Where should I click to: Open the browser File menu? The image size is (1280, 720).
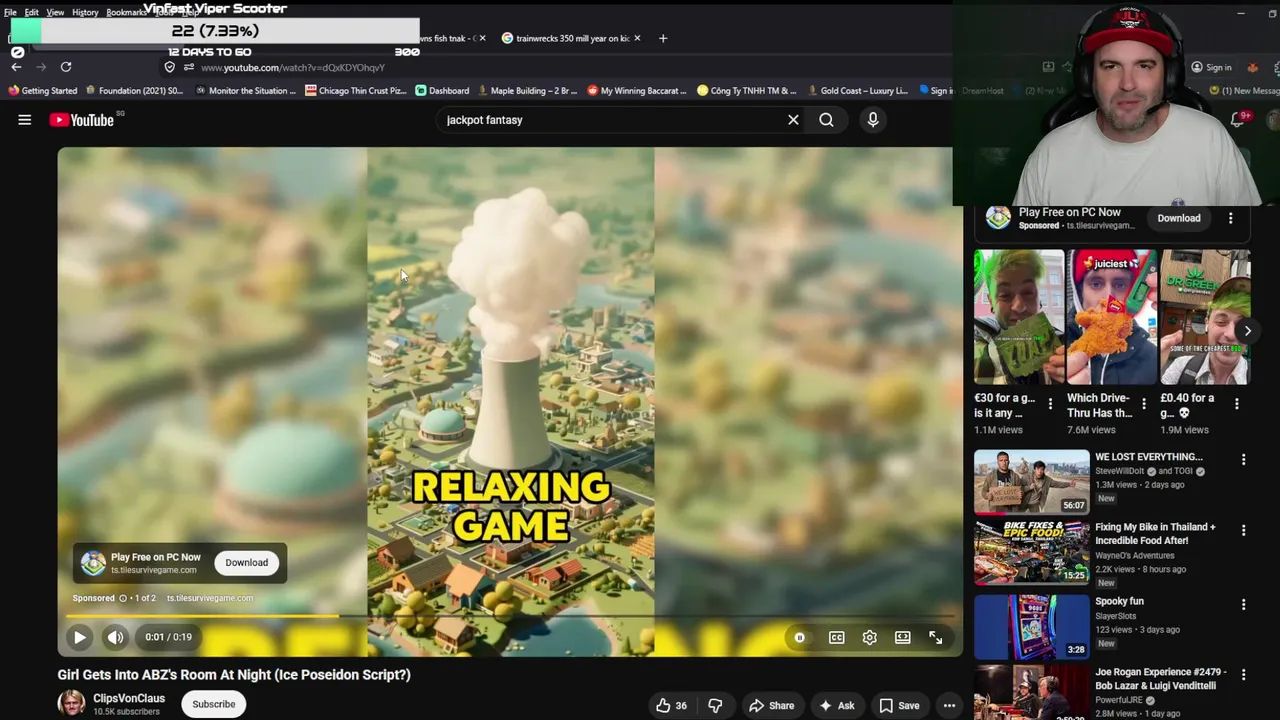(10, 12)
